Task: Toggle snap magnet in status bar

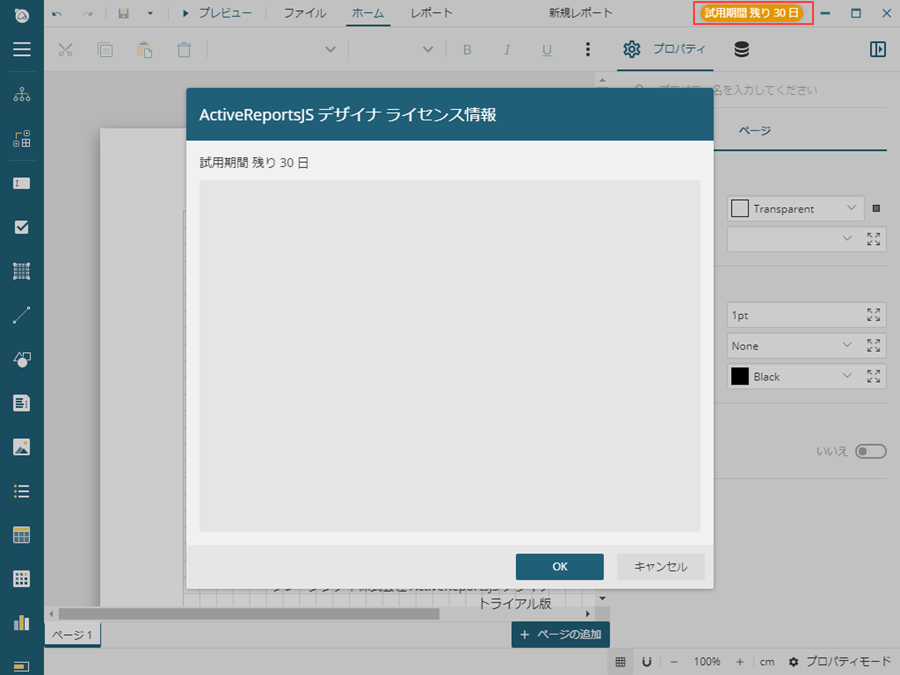Action: [x=647, y=662]
